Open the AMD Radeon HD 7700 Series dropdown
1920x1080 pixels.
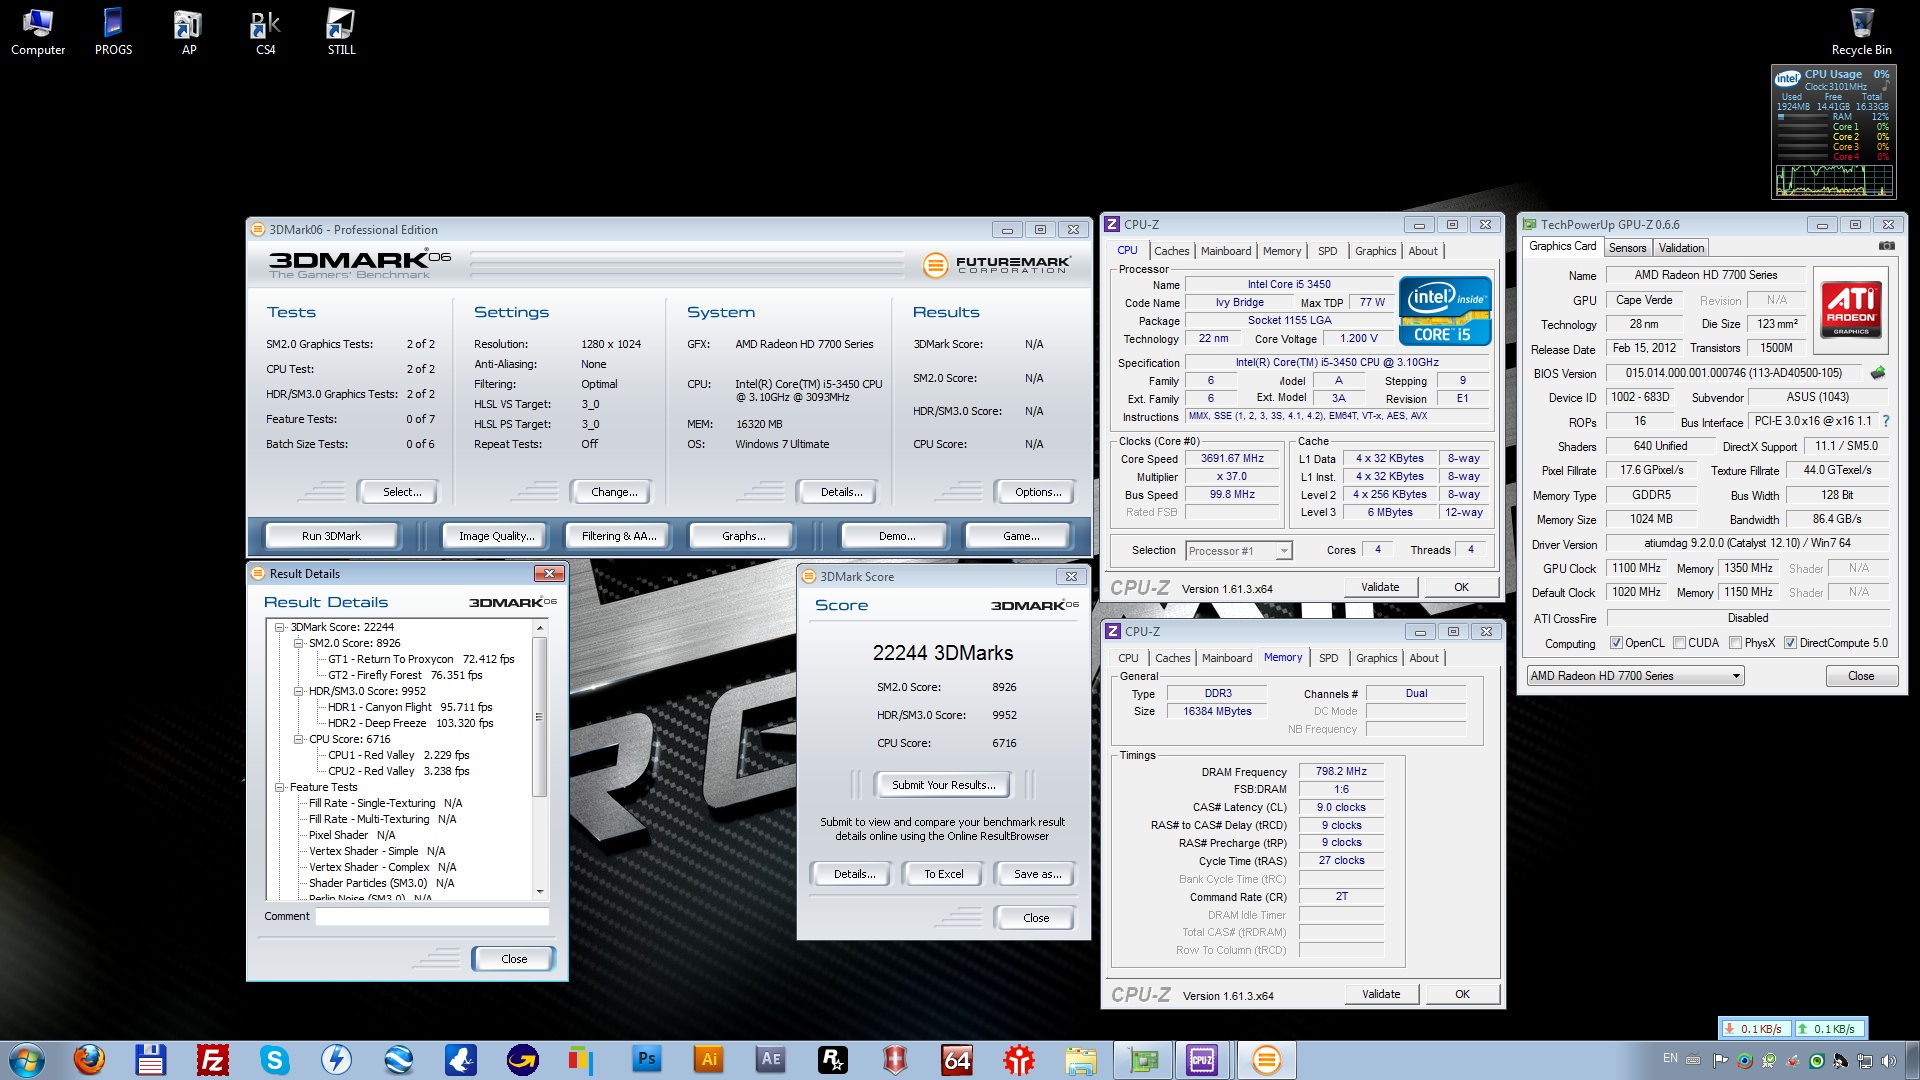(x=1635, y=676)
